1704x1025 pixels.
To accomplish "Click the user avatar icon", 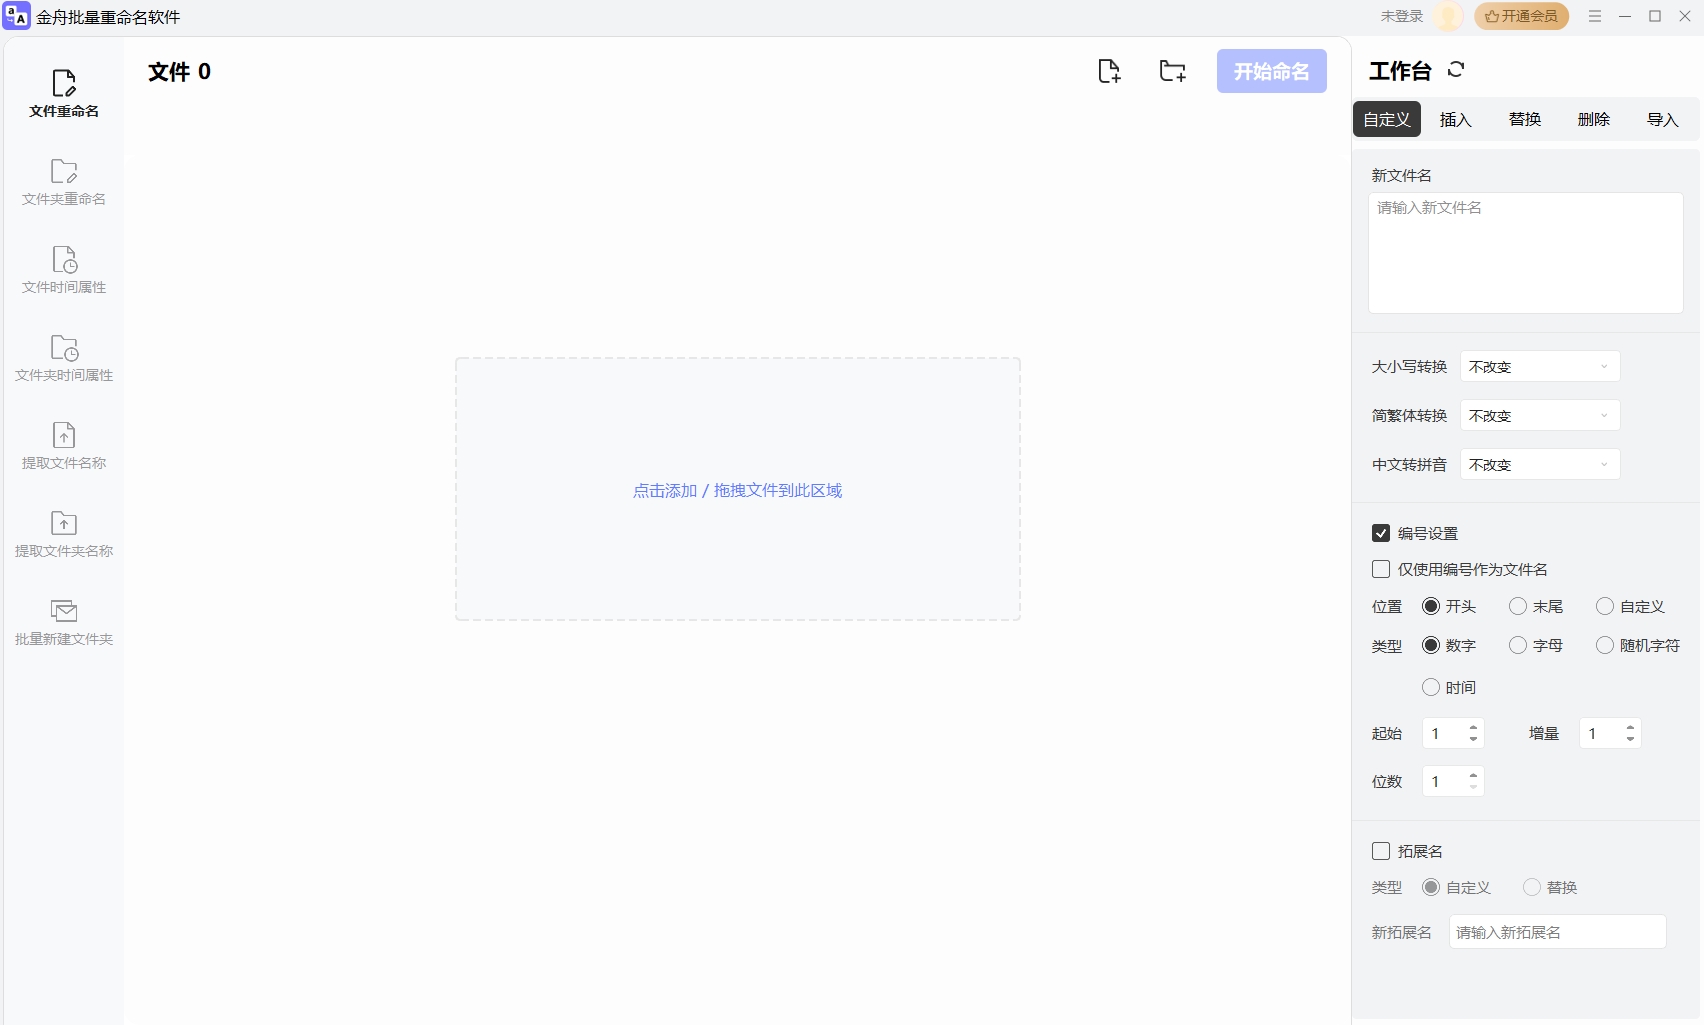I will tap(1448, 16).
